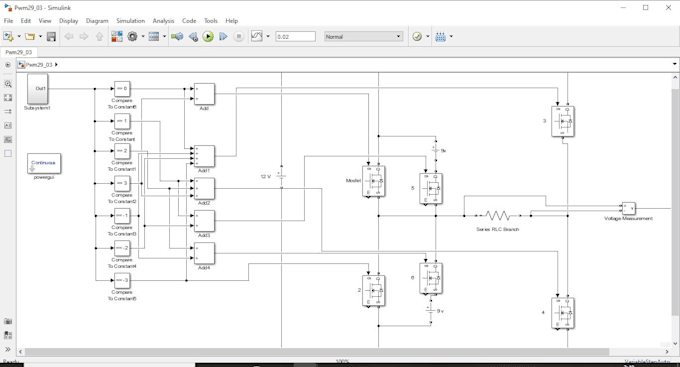
Task: Expand the palette with double chevron
Action: click(8, 349)
